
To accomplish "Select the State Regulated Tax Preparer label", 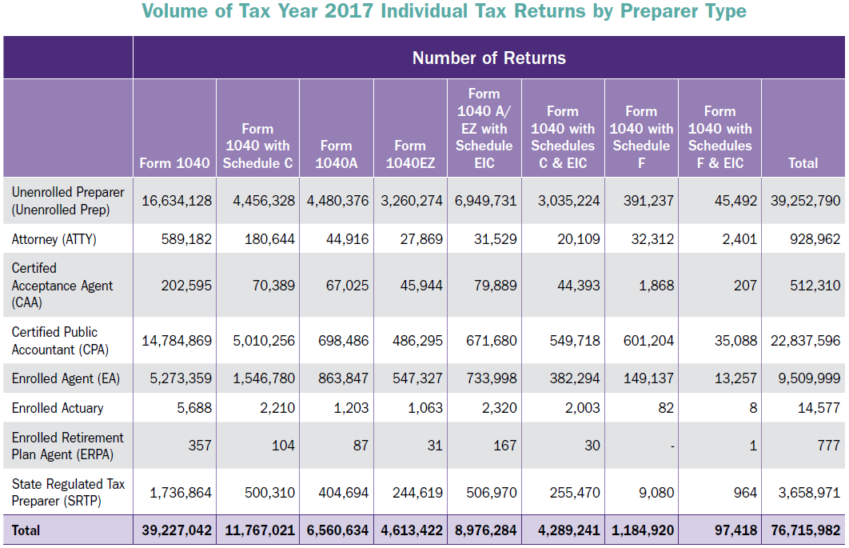I will pyautogui.click(x=68, y=492).
